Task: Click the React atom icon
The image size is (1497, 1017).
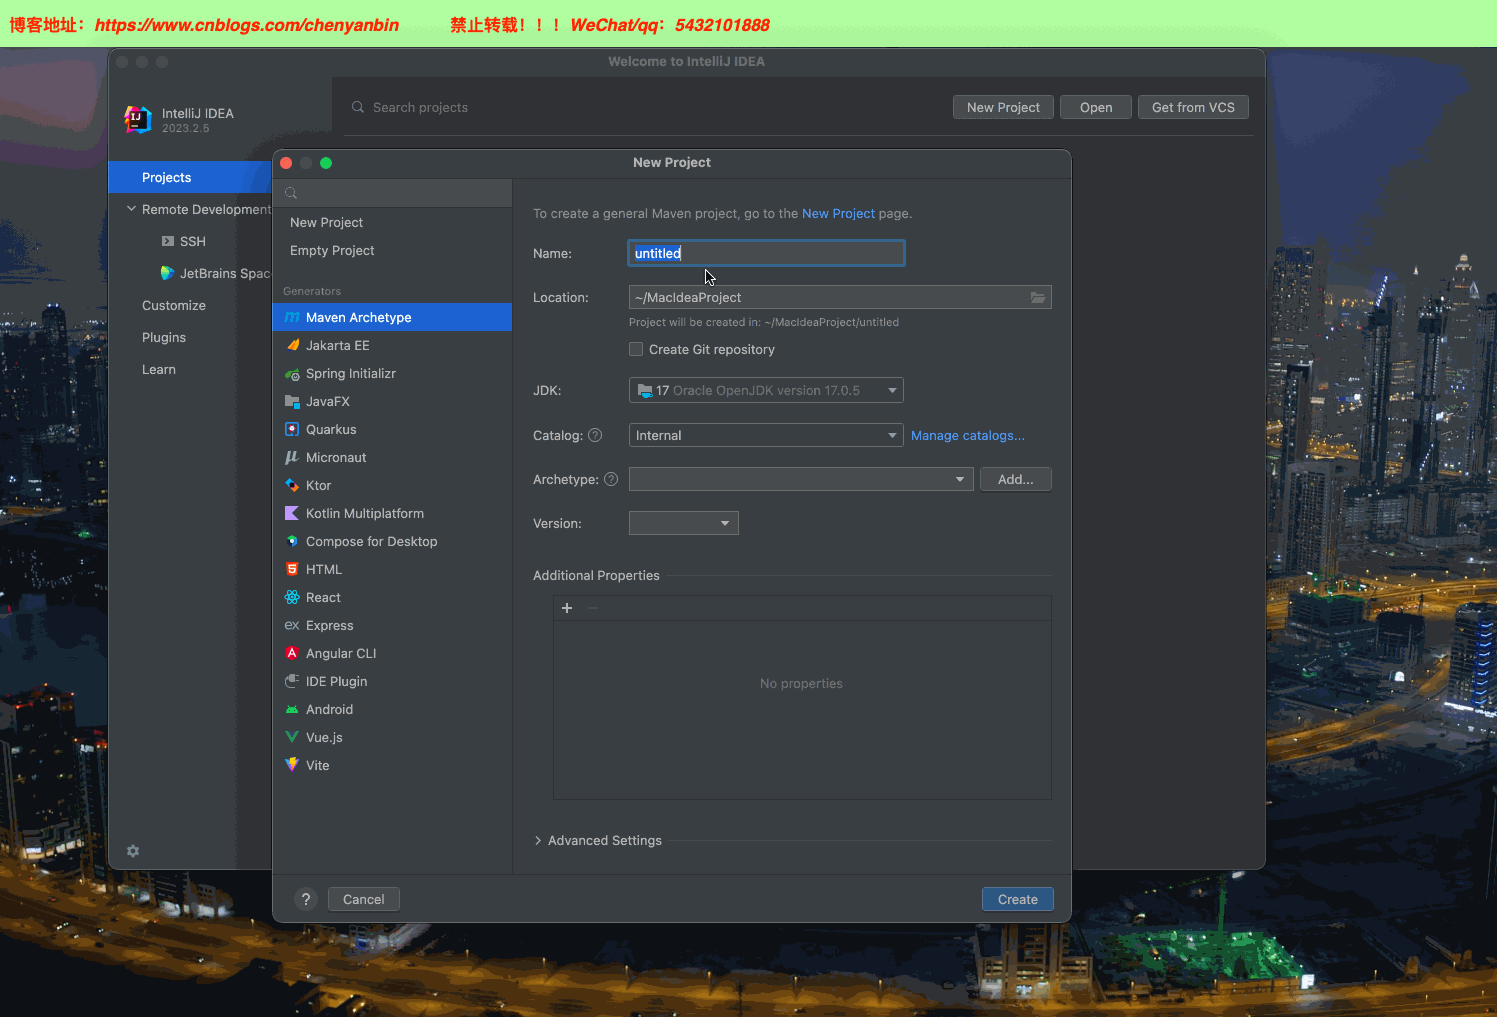Action: tap(292, 597)
